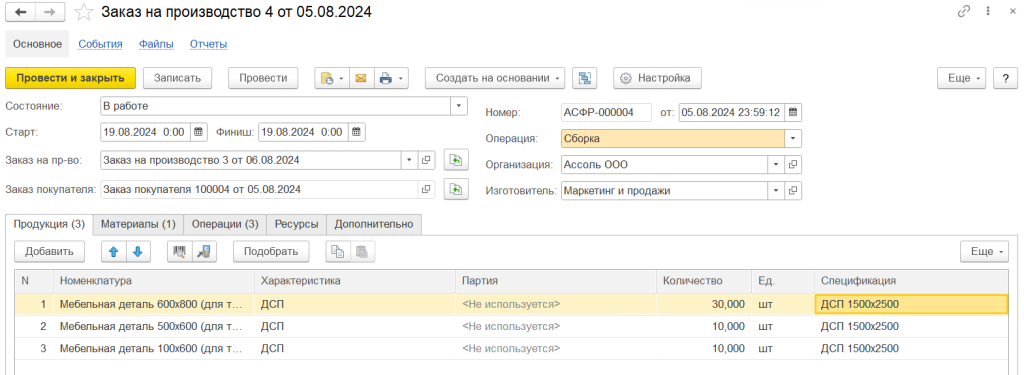Paste rows with the clipboard icon
The width and height of the screenshot is (1024, 375).
[362, 252]
